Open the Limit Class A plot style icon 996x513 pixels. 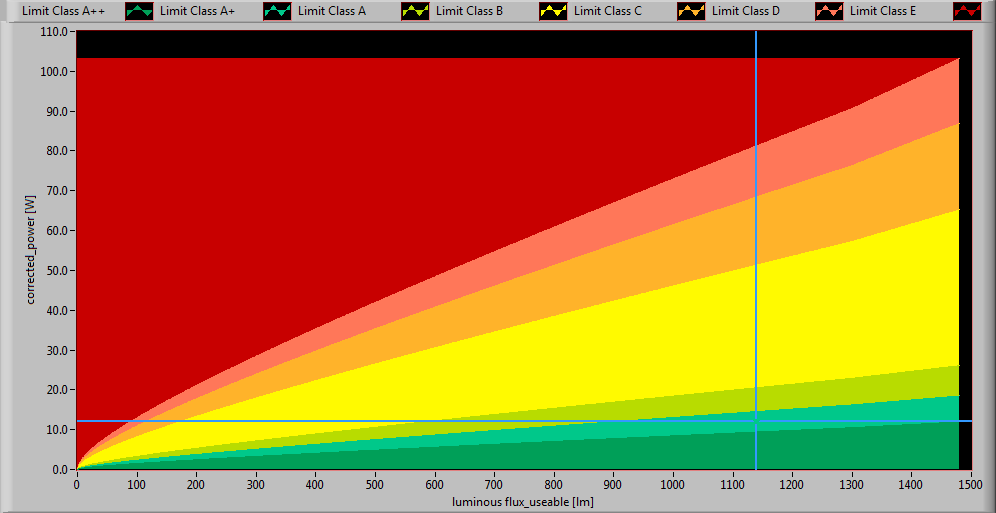(416, 11)
